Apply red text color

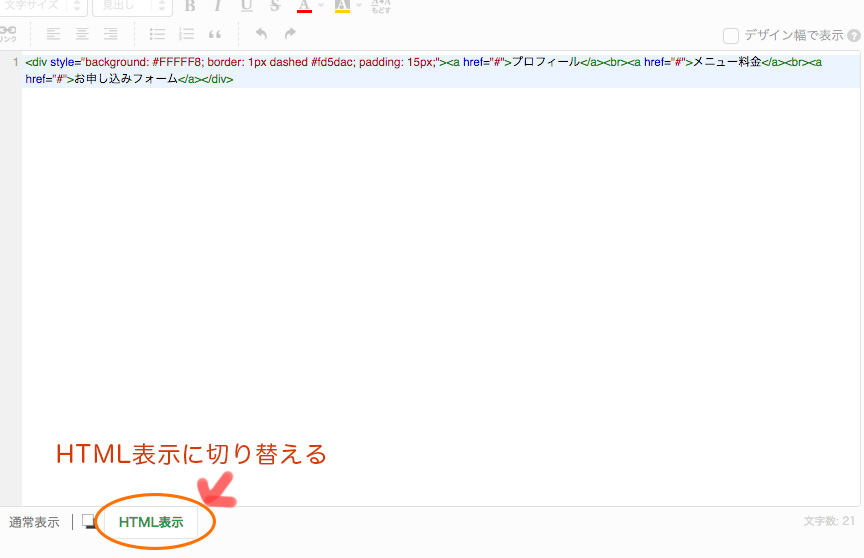(304, 6)
